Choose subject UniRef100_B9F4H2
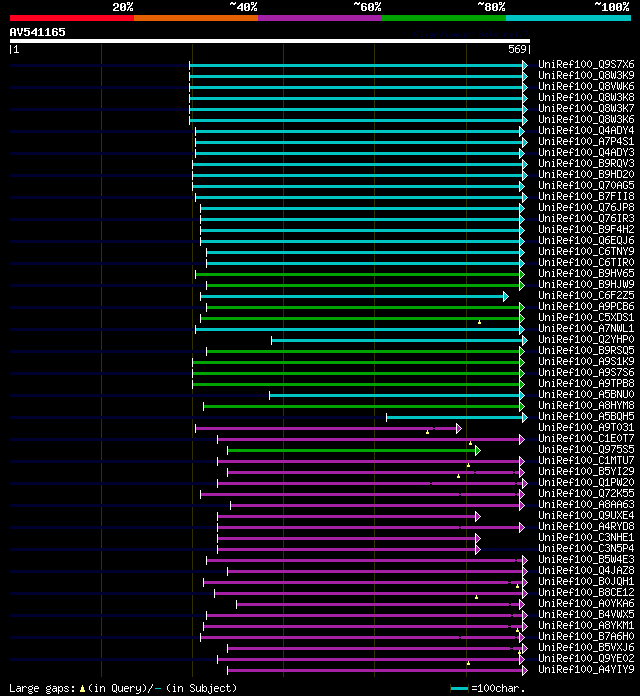 click(586, 229)
